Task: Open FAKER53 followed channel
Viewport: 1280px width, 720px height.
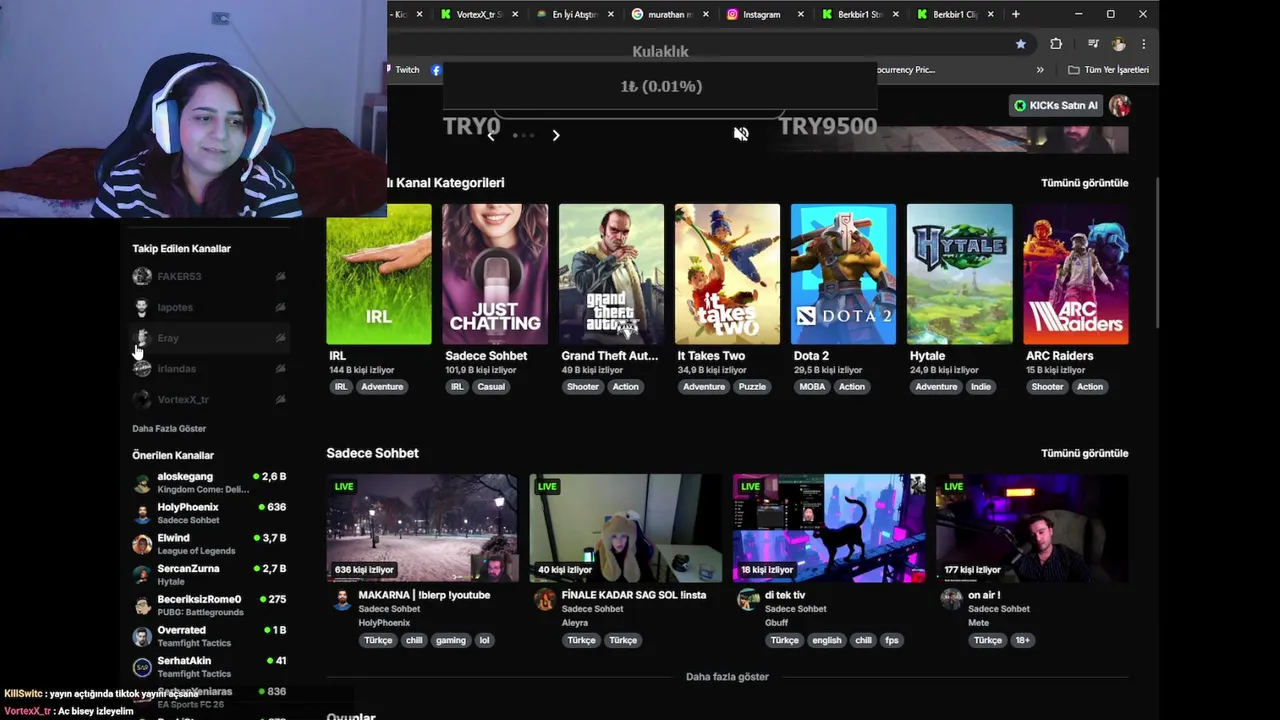Action: pyautogui.click(x=210, y=276)
